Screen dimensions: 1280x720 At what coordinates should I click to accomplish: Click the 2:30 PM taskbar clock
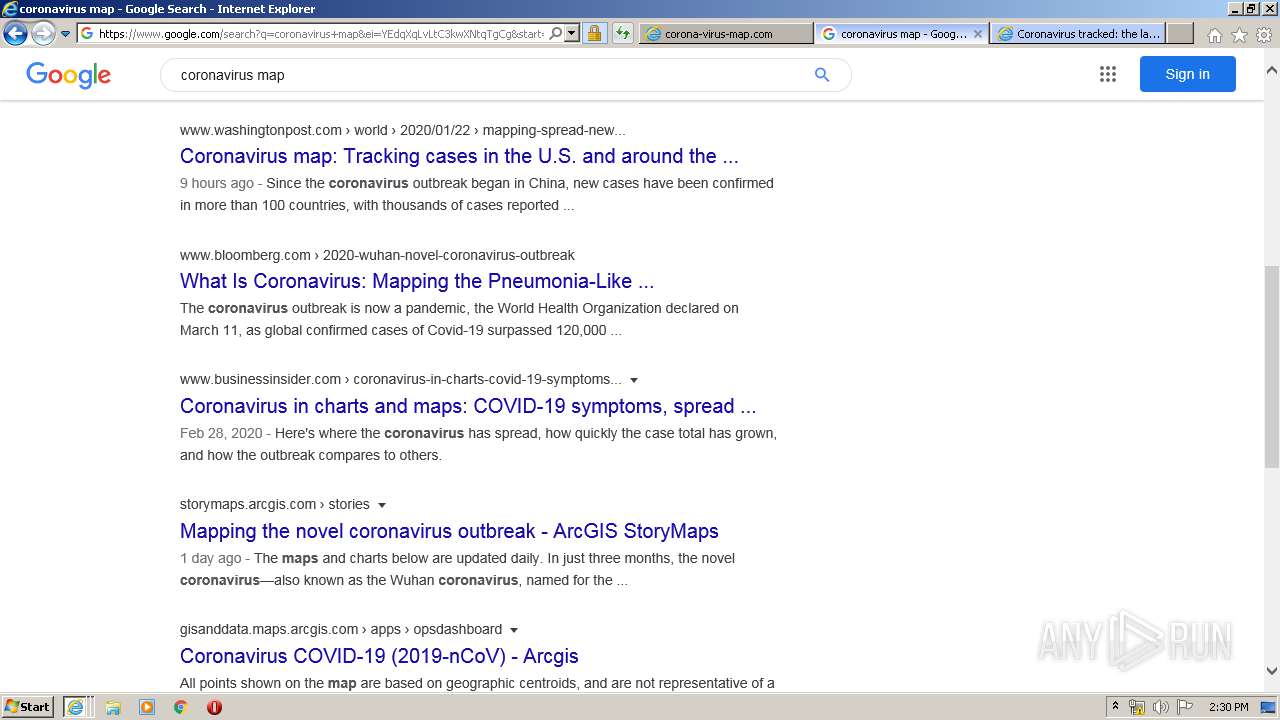(x=1228, y=707)
